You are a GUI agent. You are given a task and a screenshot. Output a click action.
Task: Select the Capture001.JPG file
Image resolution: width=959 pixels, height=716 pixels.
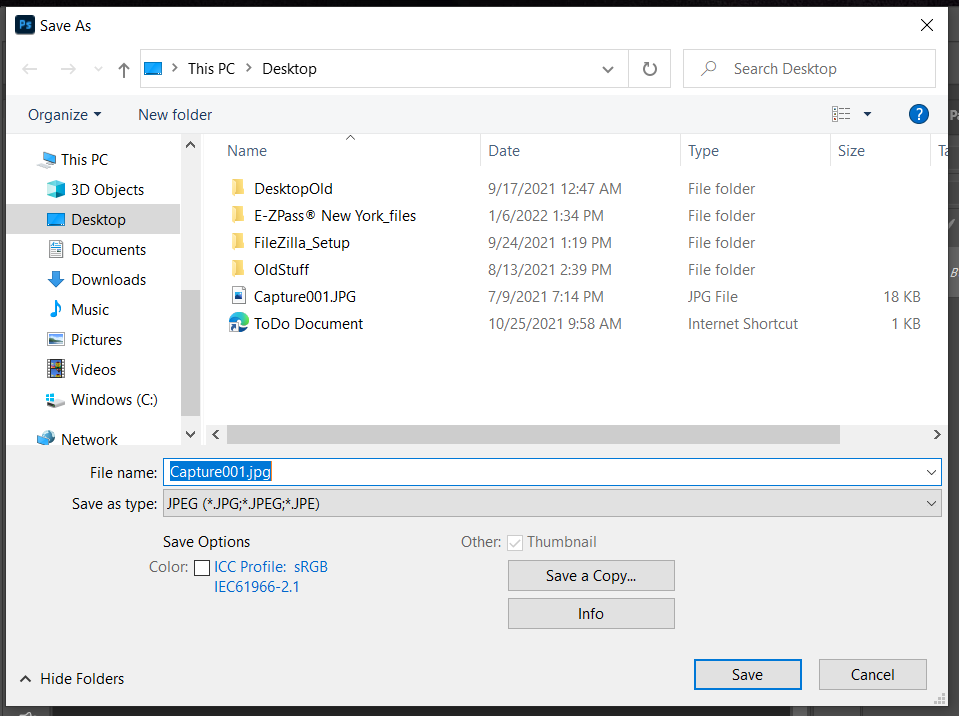(304, 297)
